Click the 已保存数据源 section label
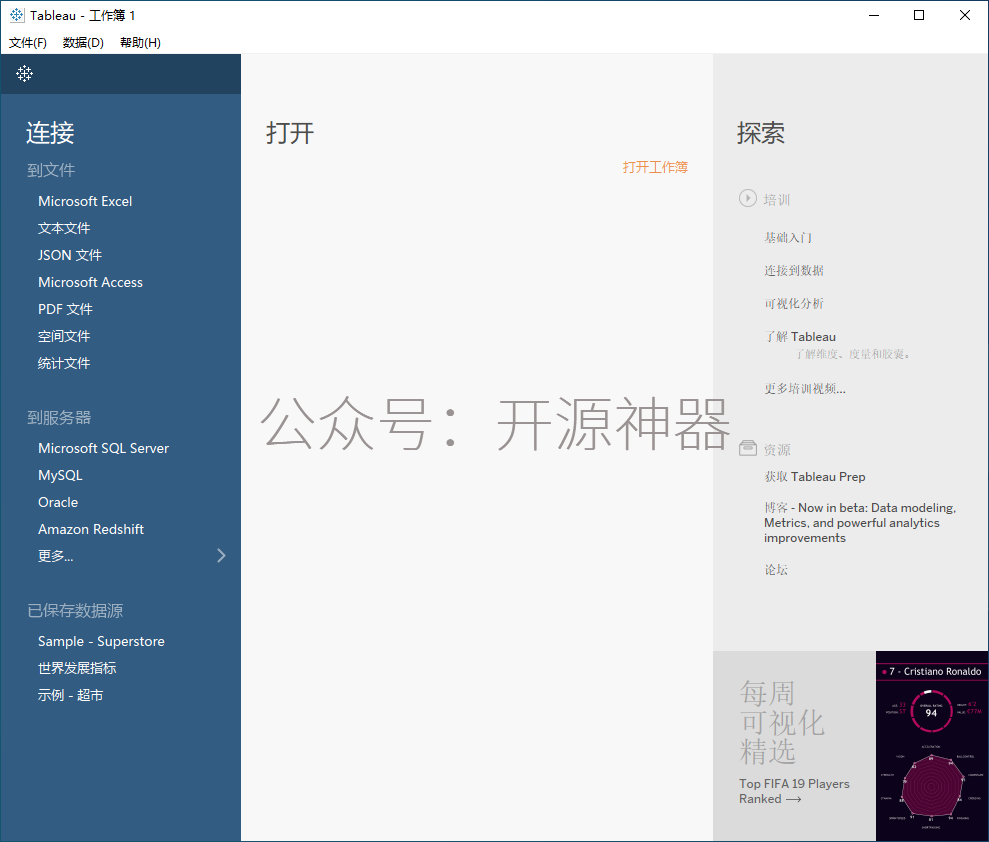 coord(75,611)
